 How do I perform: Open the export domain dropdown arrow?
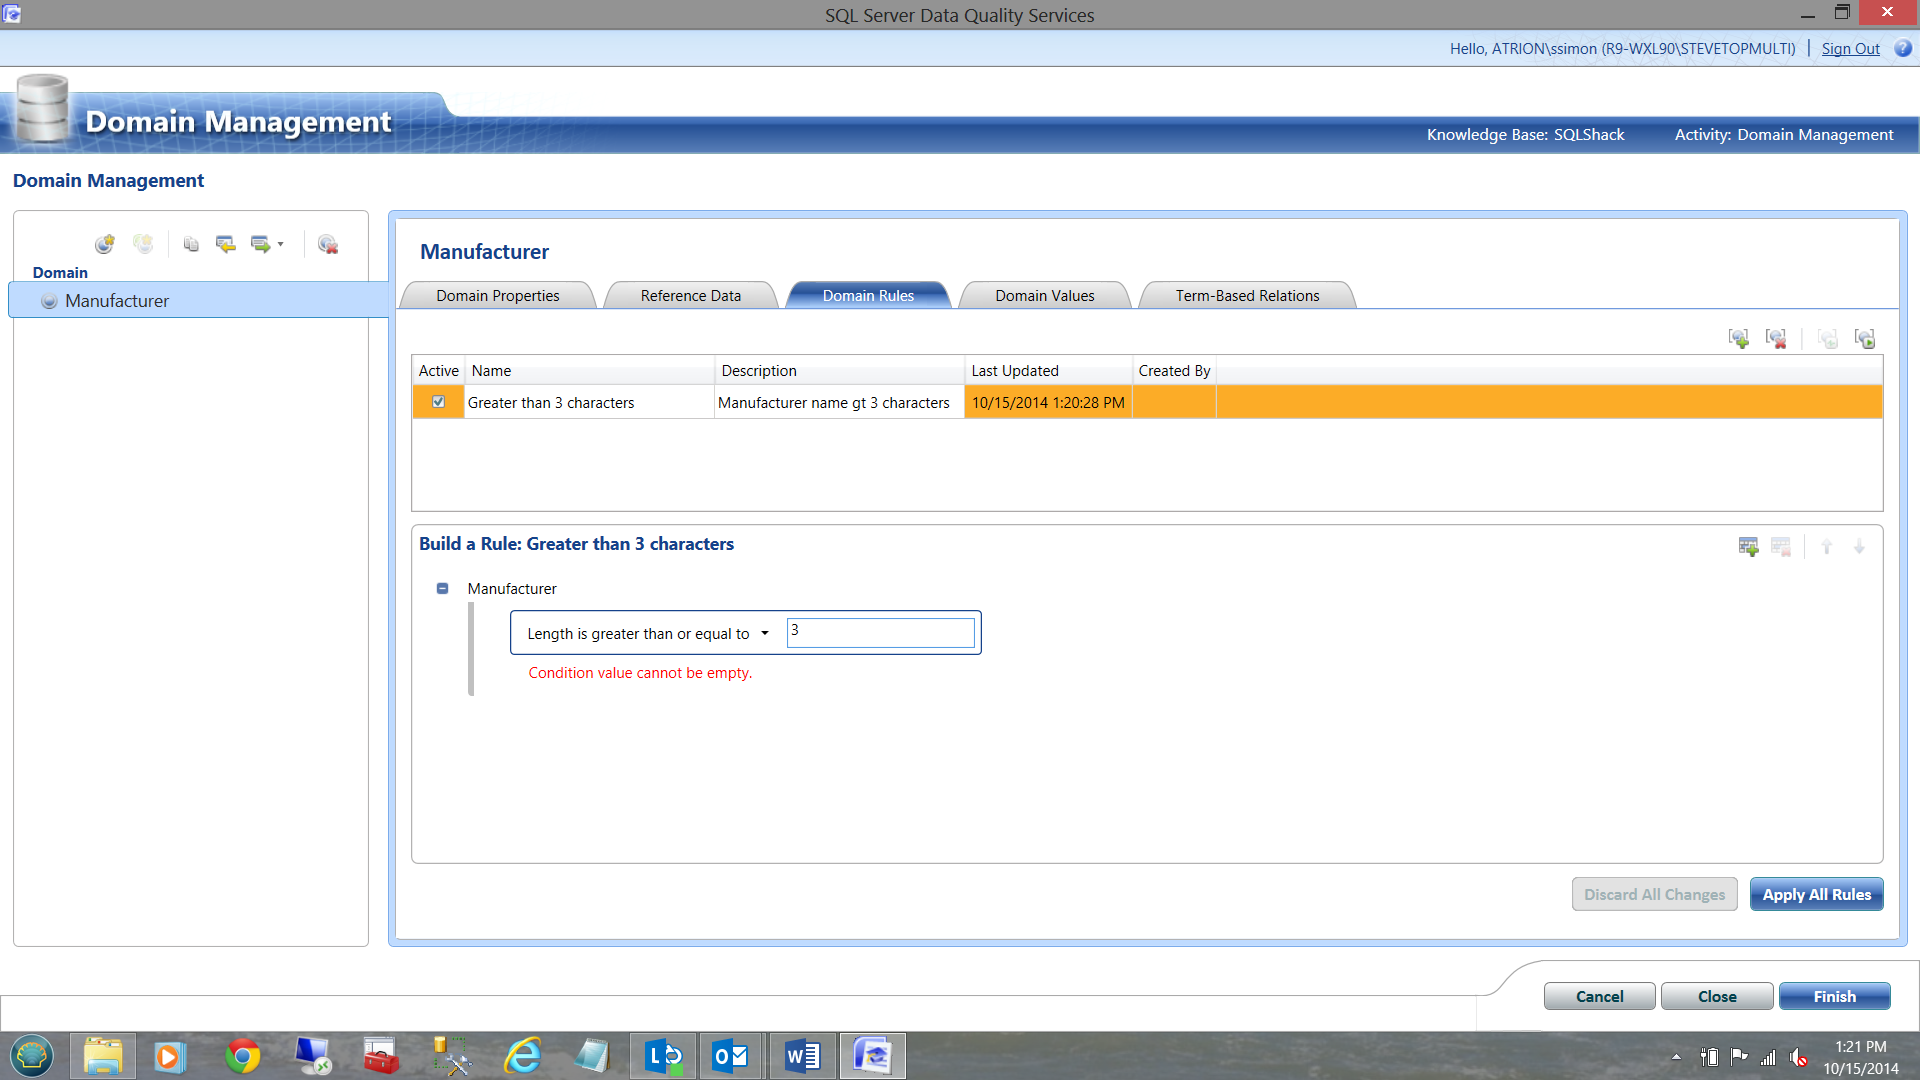tap(280, 244)
